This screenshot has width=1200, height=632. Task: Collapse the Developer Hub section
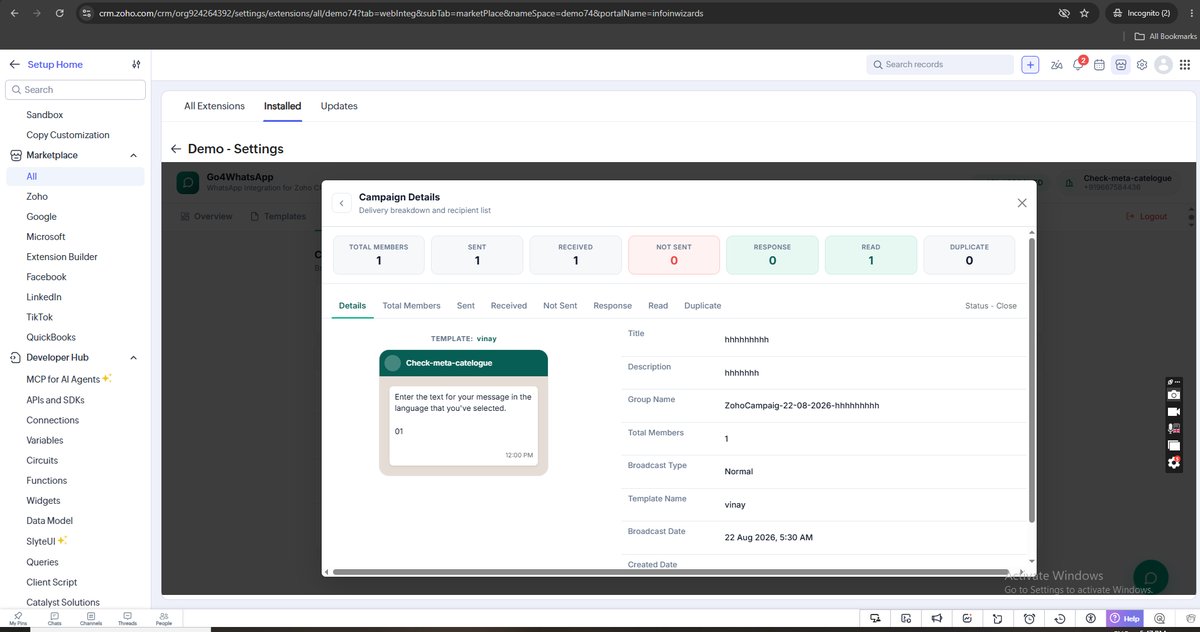click(x=134, y=358)
